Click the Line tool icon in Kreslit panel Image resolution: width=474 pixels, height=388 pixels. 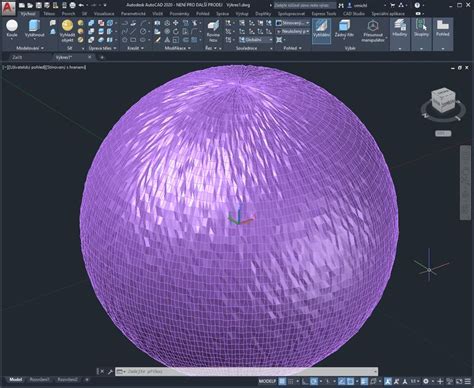pyautogui.click(x=133, y=31)
